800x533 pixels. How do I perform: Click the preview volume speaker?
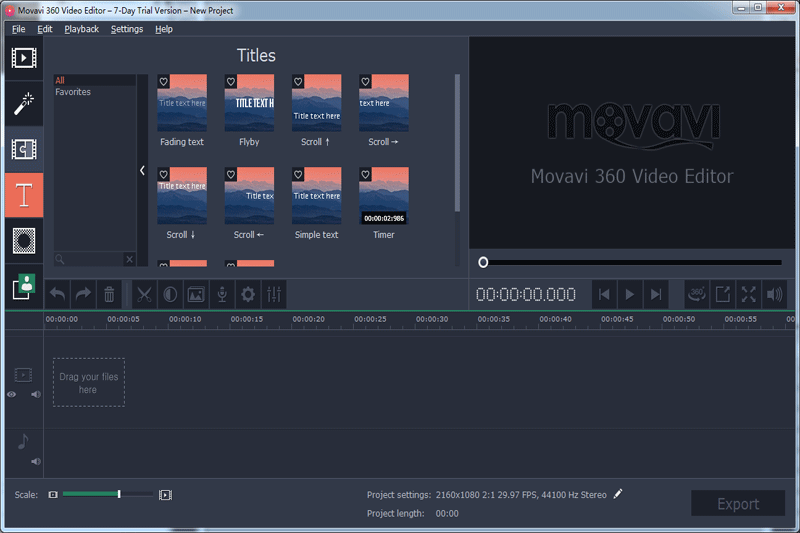coord(774,294)
